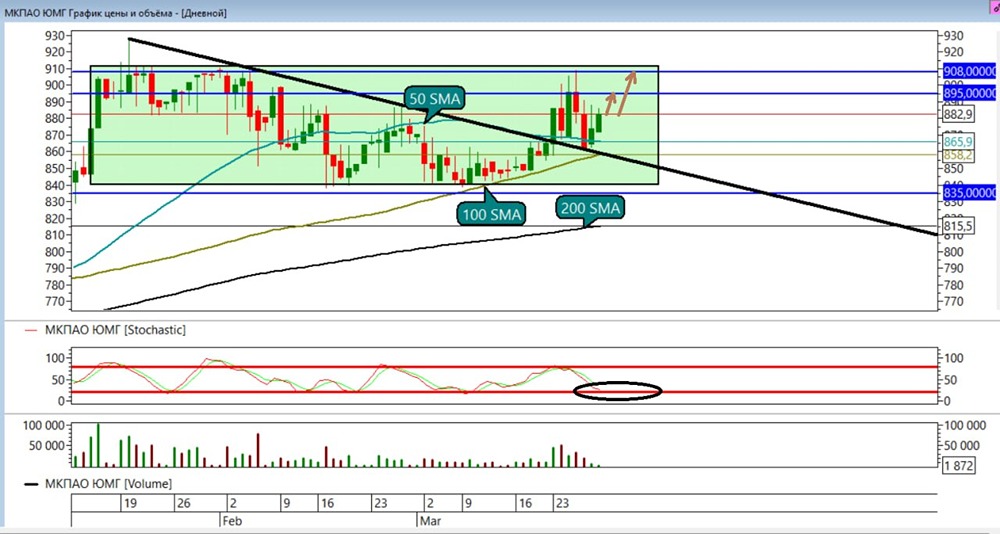Click the '16' date label in February

327,503
